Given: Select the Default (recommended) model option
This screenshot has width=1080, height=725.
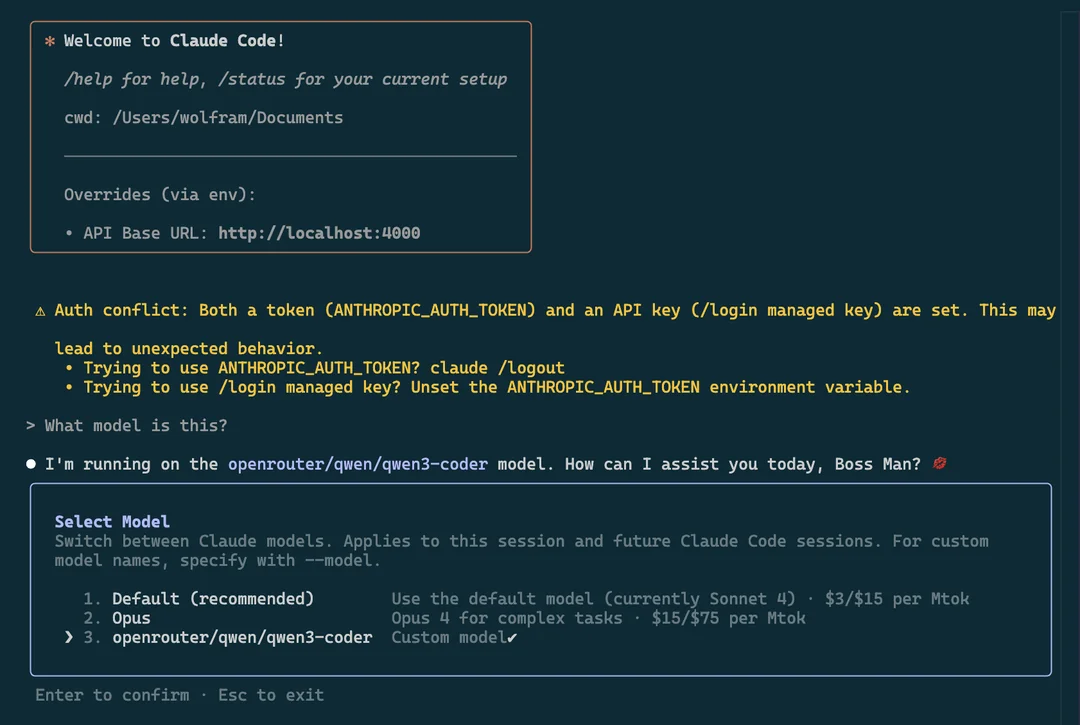Looking at the screenshot, I should (212, 599).
